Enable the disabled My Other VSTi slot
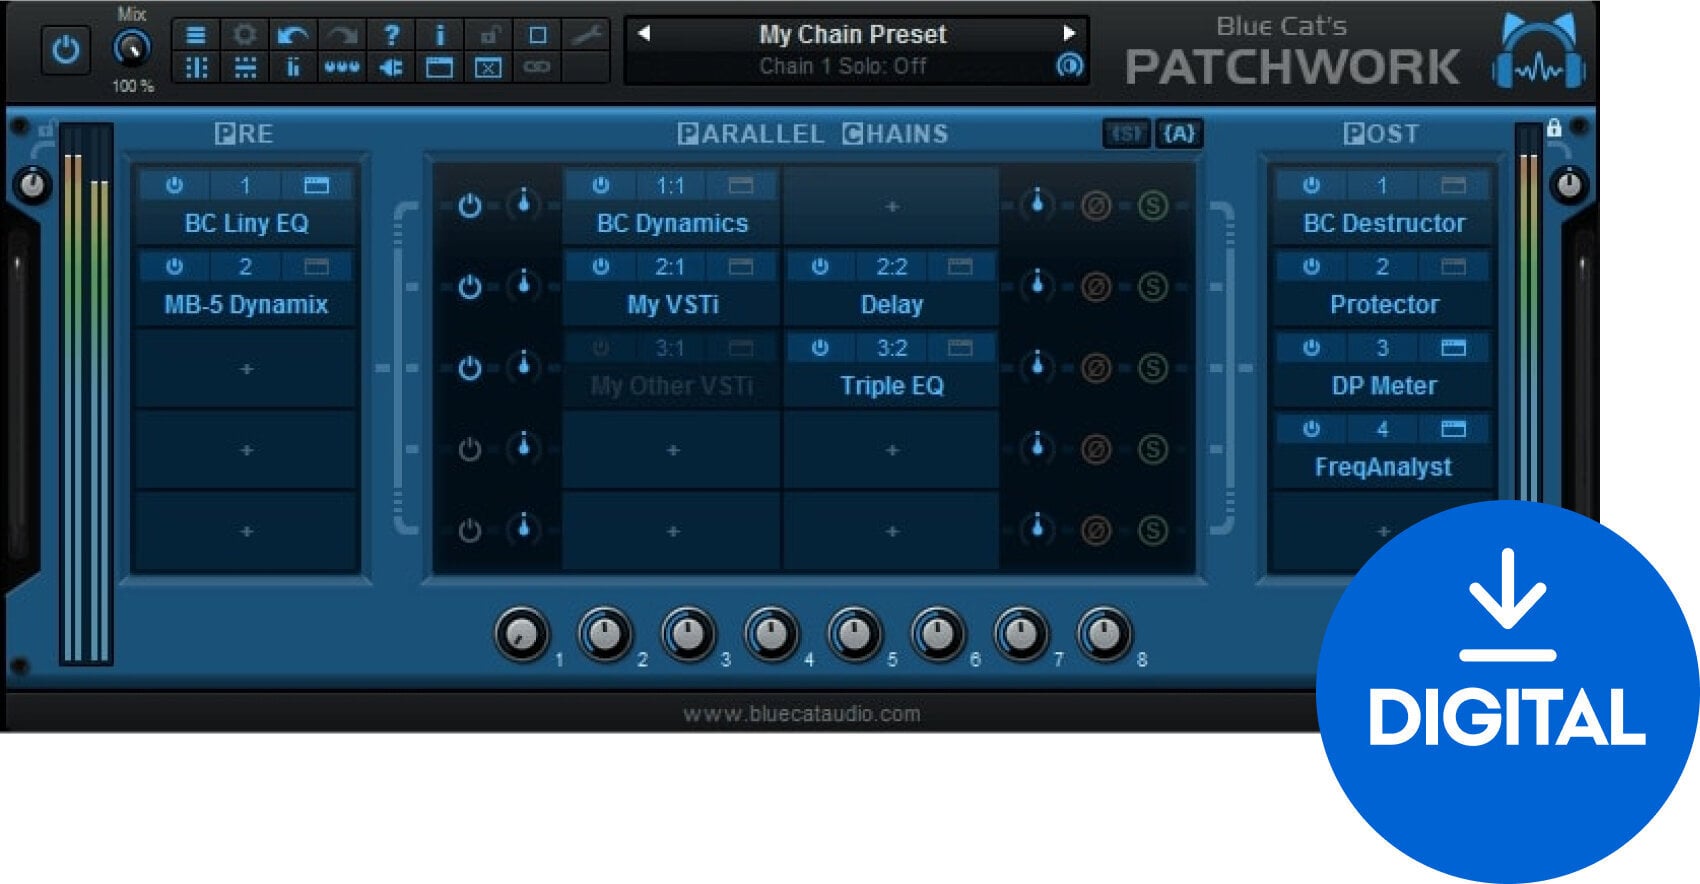This screenshot has width=1700, height=884. tap(600, 348)
